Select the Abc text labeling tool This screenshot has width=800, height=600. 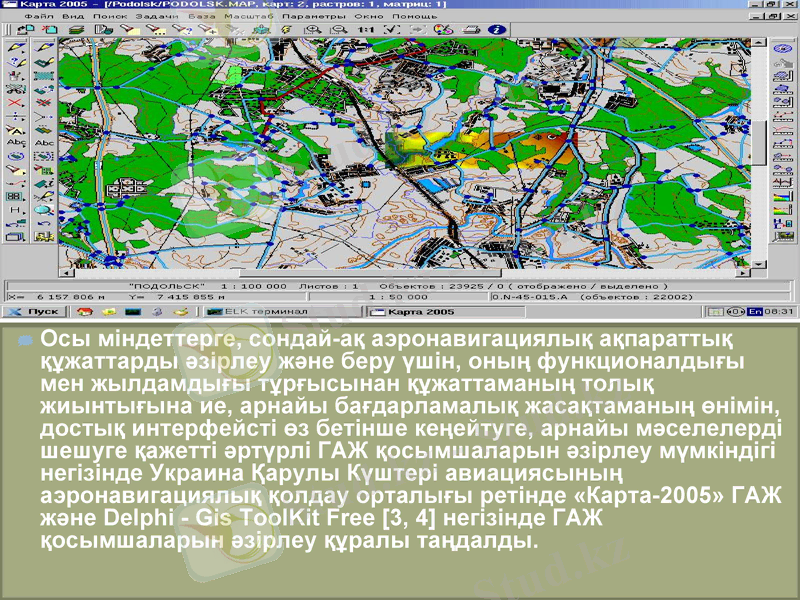13,143
